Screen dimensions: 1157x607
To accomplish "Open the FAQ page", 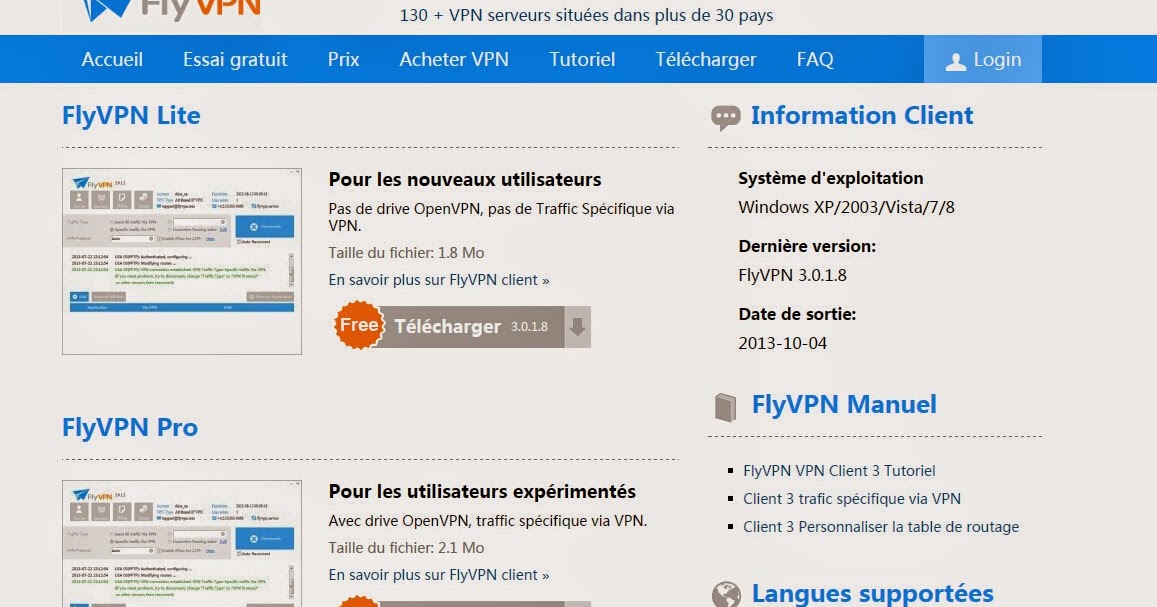I will (815, 60).
